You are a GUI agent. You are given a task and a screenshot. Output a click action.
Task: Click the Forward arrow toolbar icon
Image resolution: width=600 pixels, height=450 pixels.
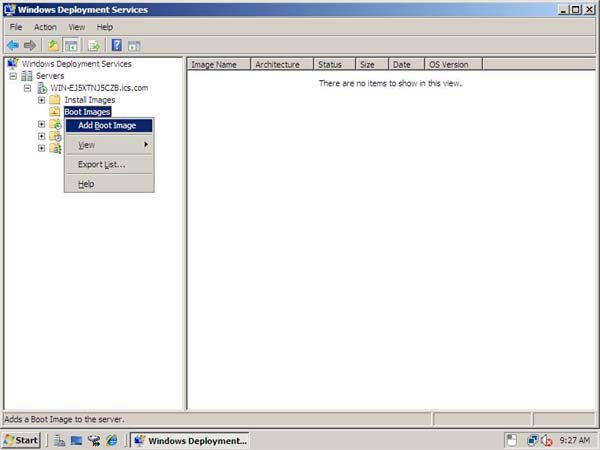point(30,46)
